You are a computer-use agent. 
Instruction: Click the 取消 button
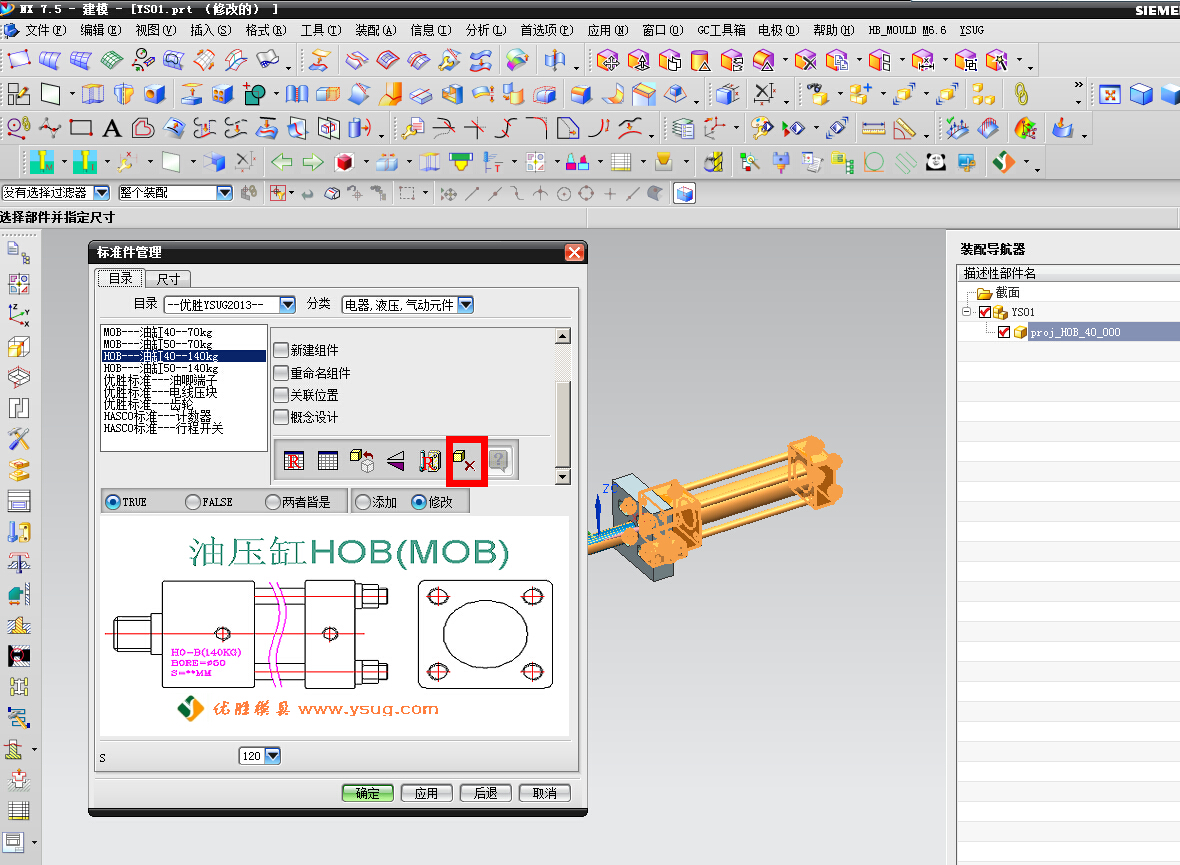544,793
